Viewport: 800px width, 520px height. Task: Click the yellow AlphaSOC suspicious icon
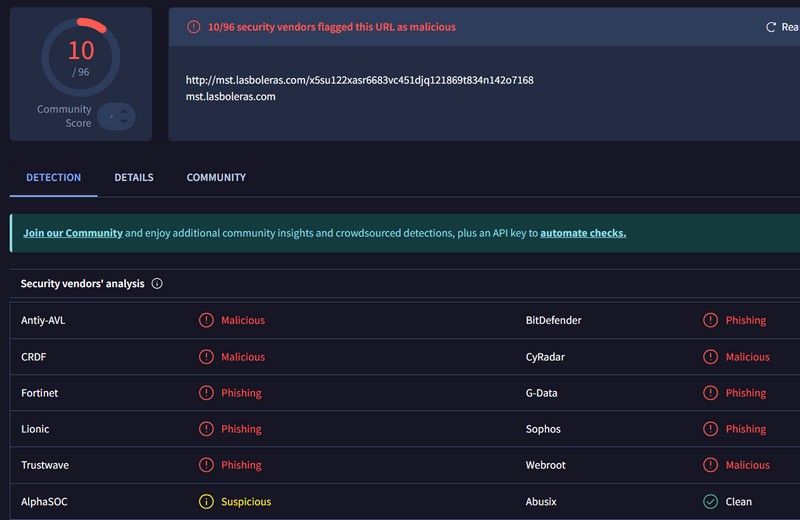tap(206, 502)
